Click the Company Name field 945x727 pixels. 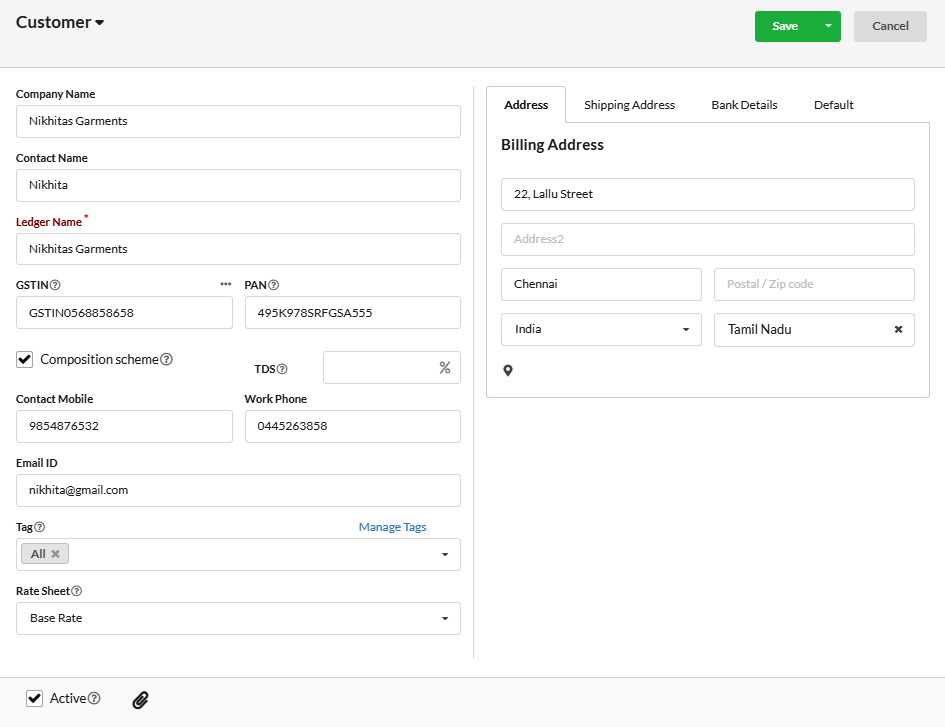[238, 121]
